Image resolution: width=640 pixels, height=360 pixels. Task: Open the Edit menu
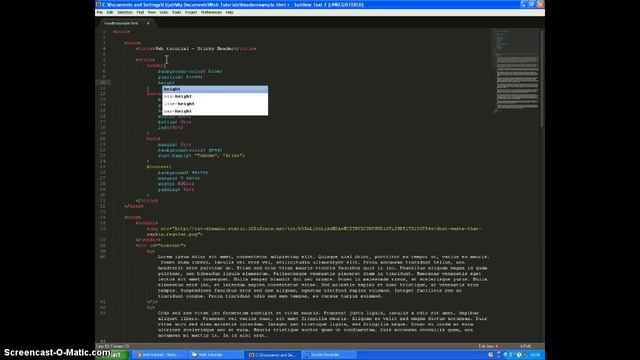coord(109,13)
